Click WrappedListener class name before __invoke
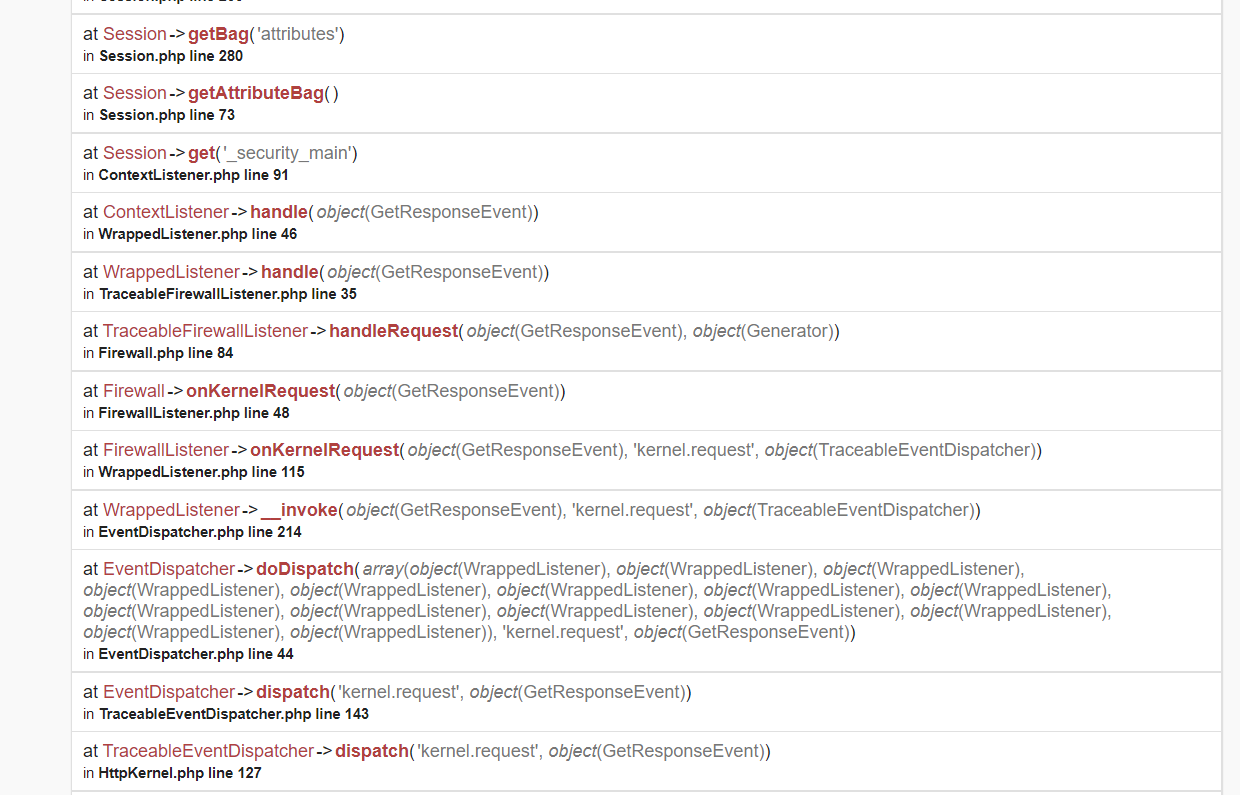The height and width of the screenshot is (795, 1240). 171,510
